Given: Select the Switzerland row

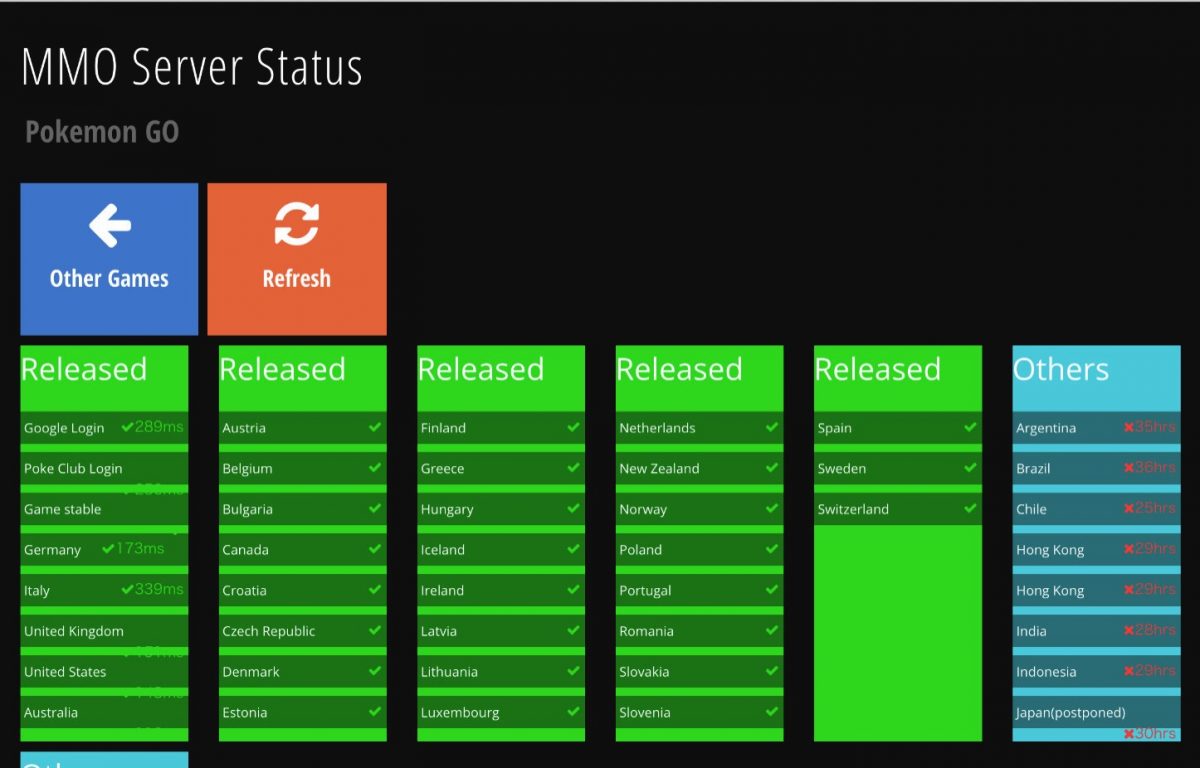Looking at the screenshot, I should click(x=897, y=509).
